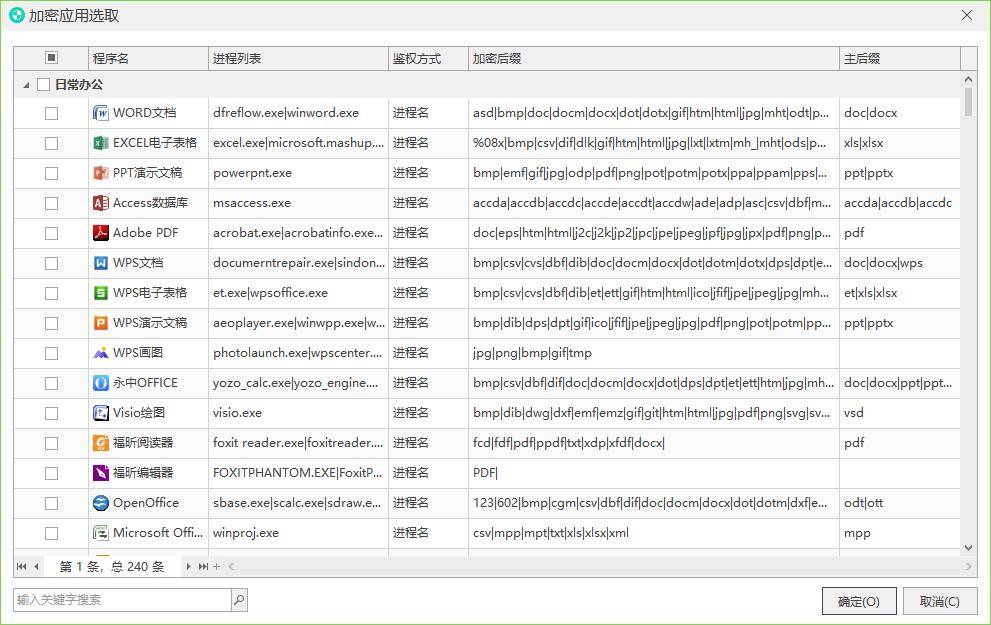
Task: Click the EXCEL电子表格 icon
Action: [x=100, y=143]
